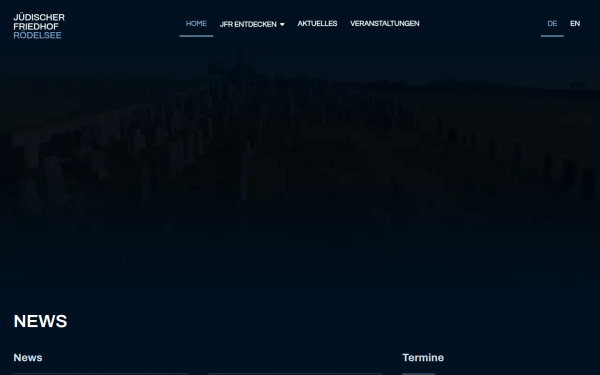This screenshot has height=375, width=600.
Task: Switch language to EN
Action: tap(575, 24)
